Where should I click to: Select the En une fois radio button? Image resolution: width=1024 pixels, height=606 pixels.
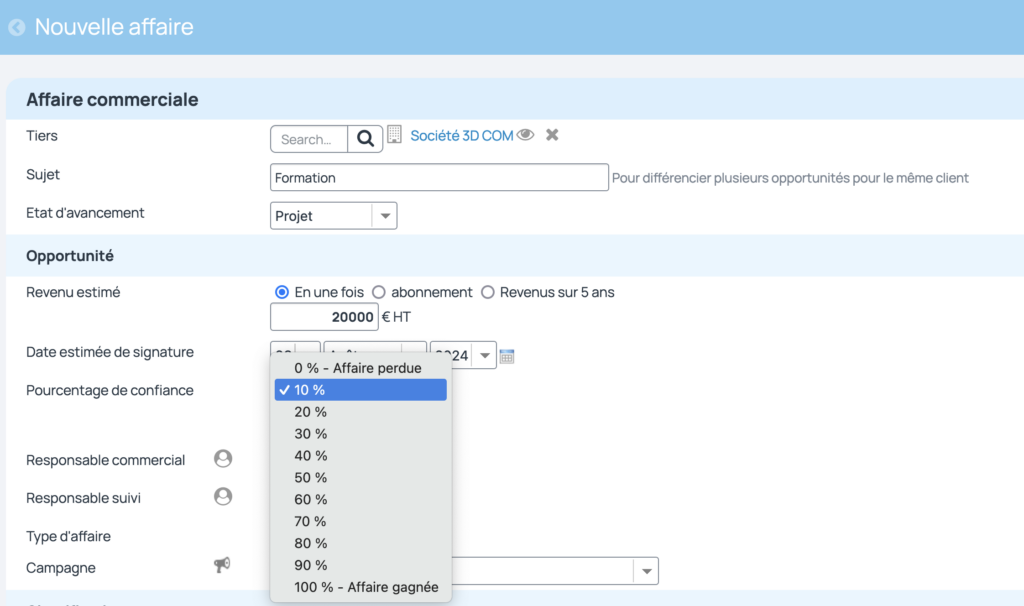281,292
